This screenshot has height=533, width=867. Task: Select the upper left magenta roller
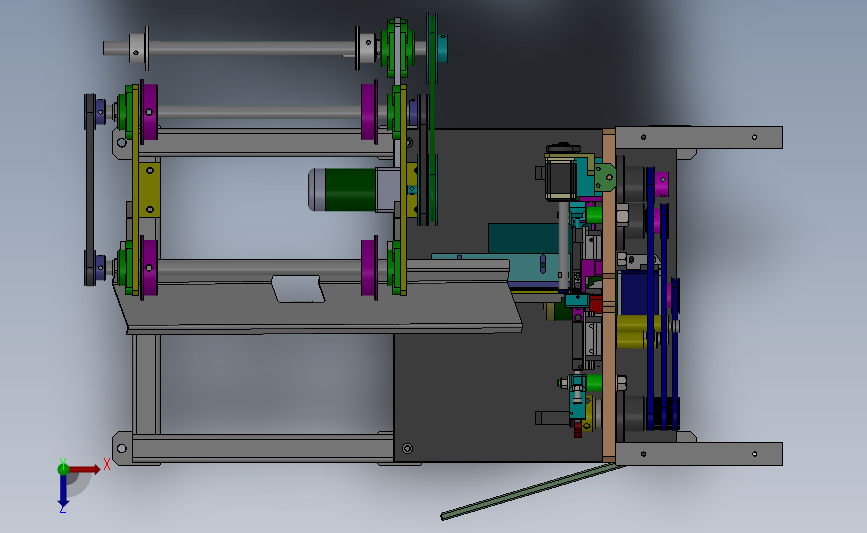[x=149, y=112]
